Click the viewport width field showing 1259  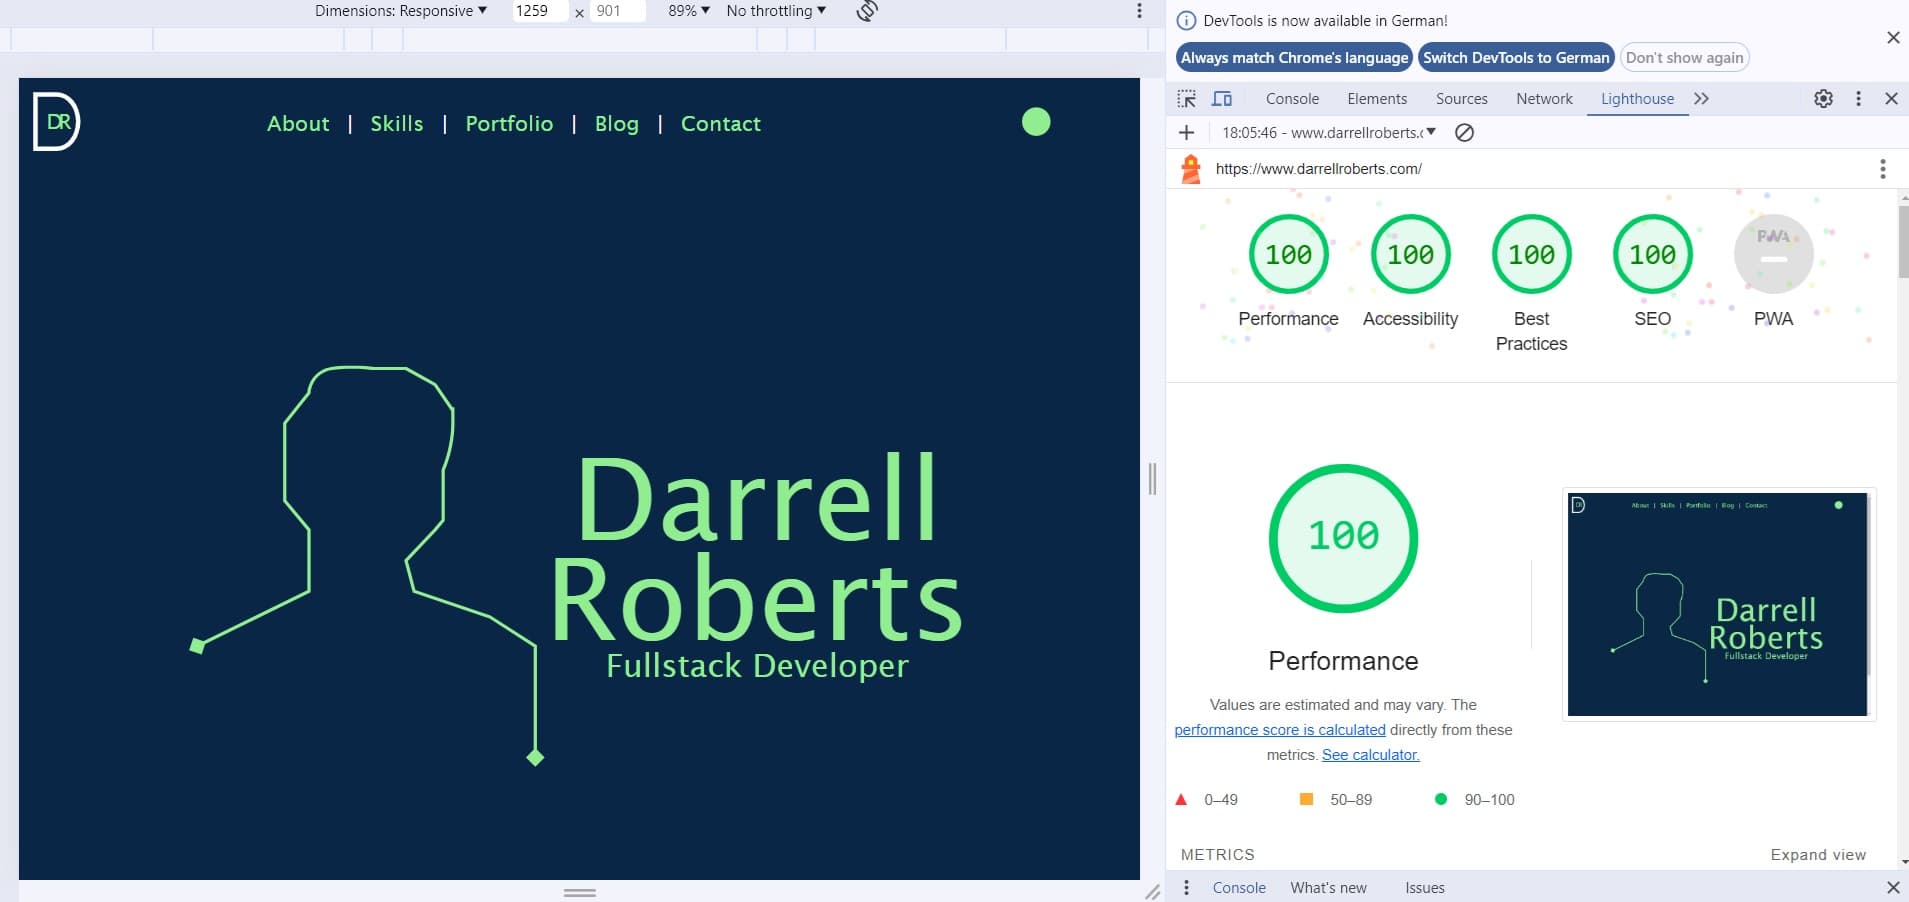tap(540, 11)
